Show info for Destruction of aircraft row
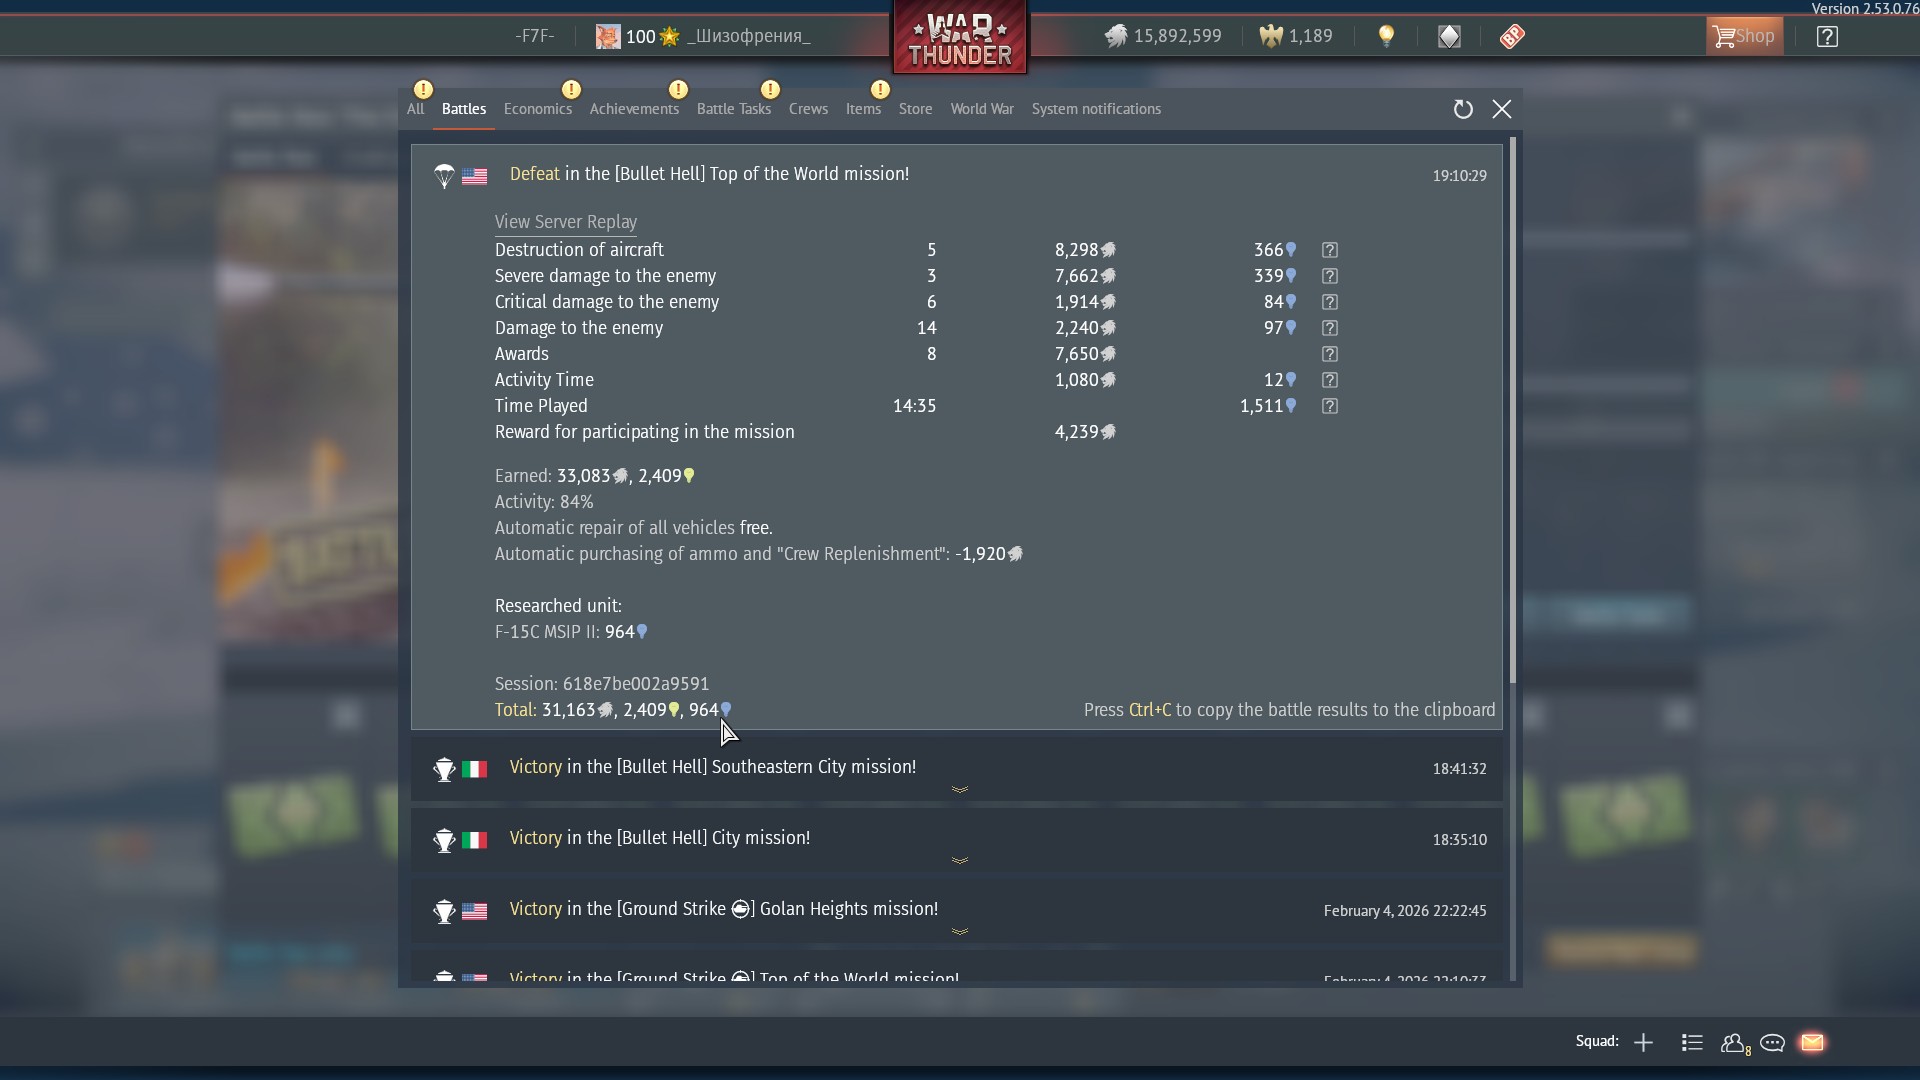Image resolution: width=1920 pixels, height=1080 pixels. (1329, 250)
